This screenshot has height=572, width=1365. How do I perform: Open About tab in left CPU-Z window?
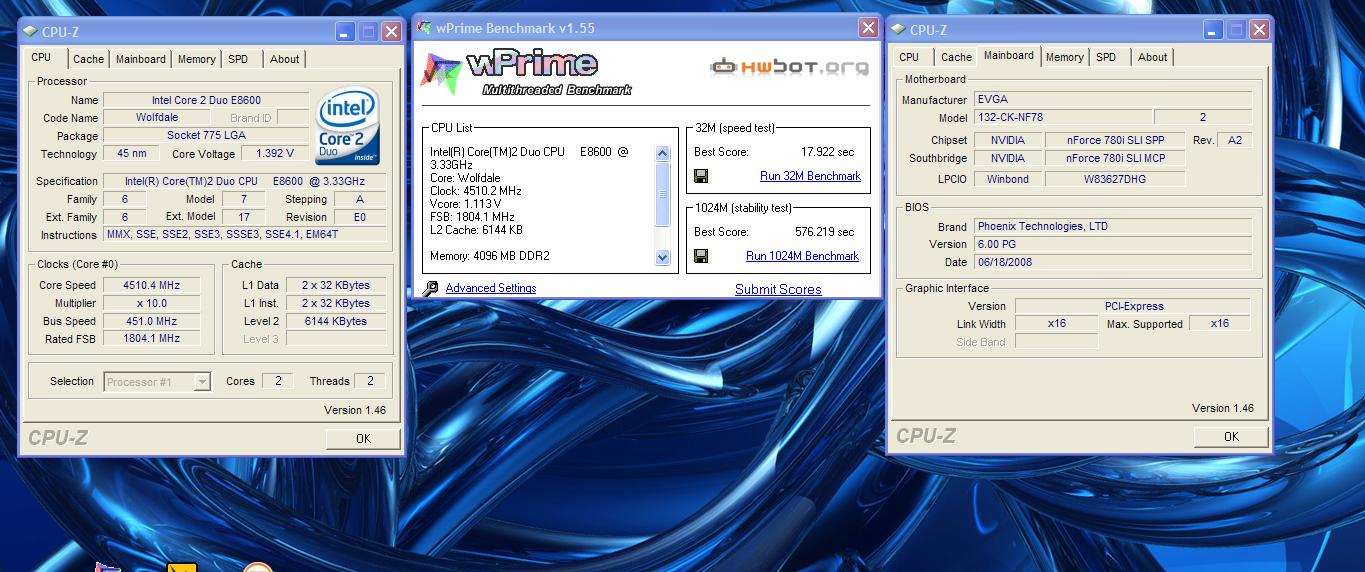point(285,59)
